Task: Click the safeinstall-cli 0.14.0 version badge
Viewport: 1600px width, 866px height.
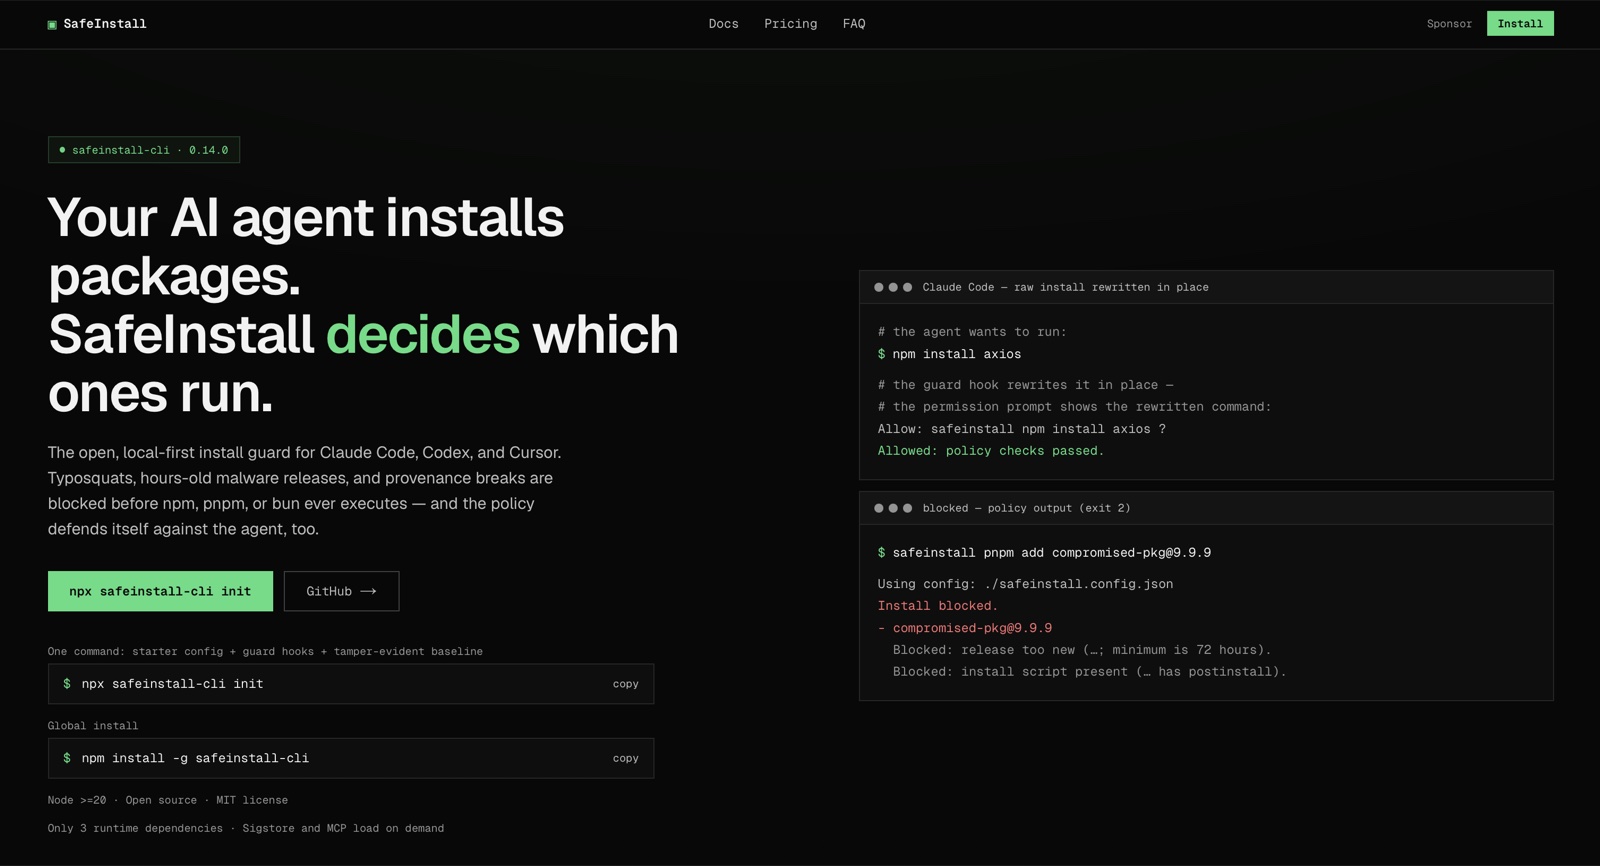Action: (144, 150)
